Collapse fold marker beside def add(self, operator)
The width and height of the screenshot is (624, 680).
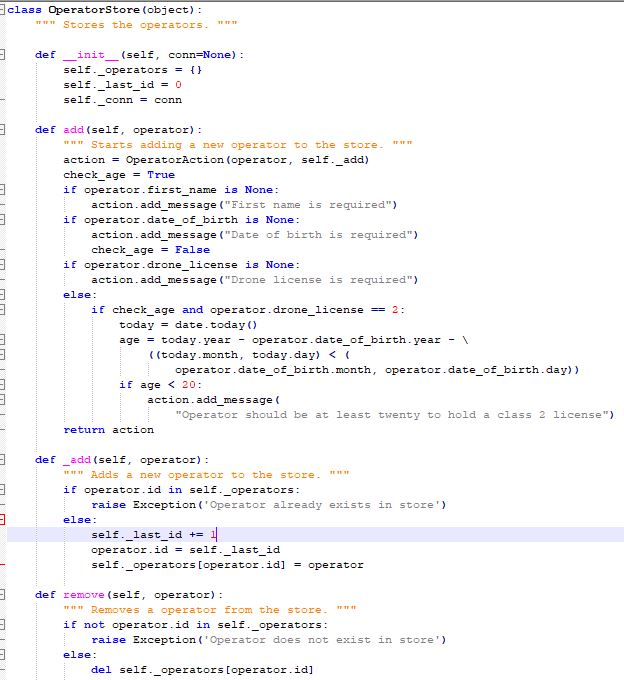2,130
